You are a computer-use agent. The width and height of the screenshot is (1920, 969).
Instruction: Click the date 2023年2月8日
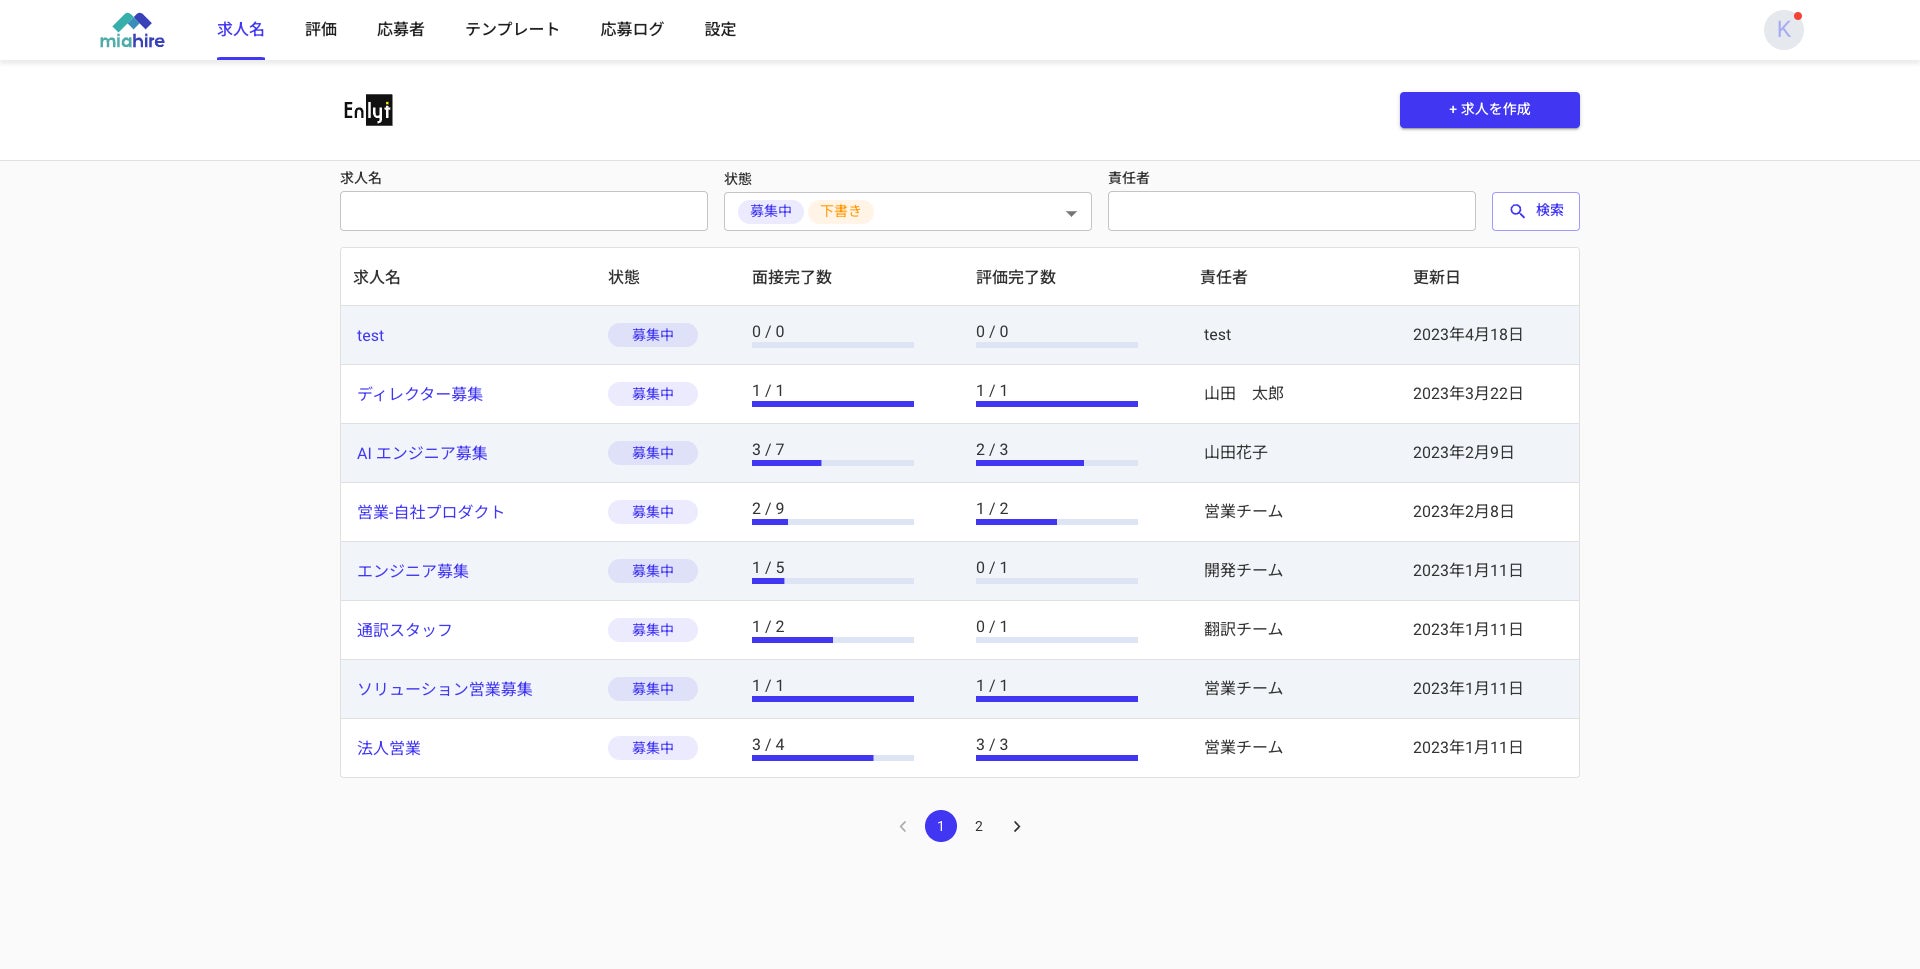point(1464,512)
